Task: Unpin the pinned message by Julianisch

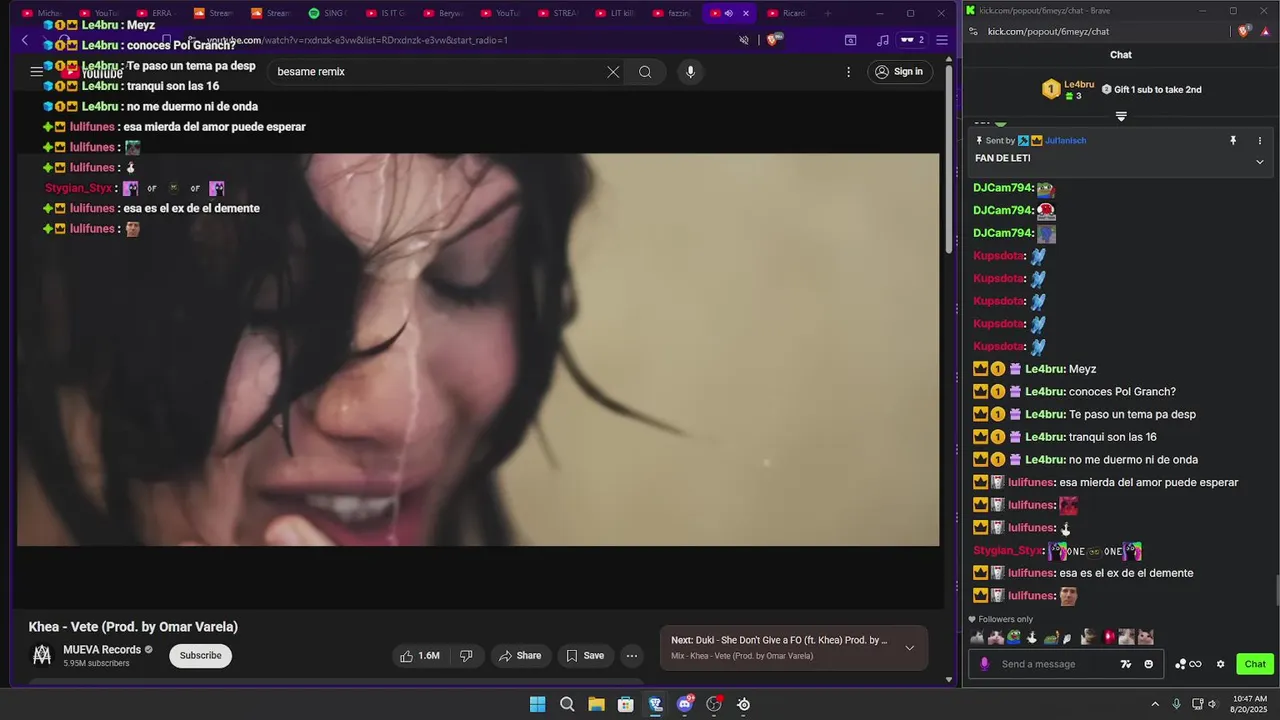Action: [x=1233, y=141]
